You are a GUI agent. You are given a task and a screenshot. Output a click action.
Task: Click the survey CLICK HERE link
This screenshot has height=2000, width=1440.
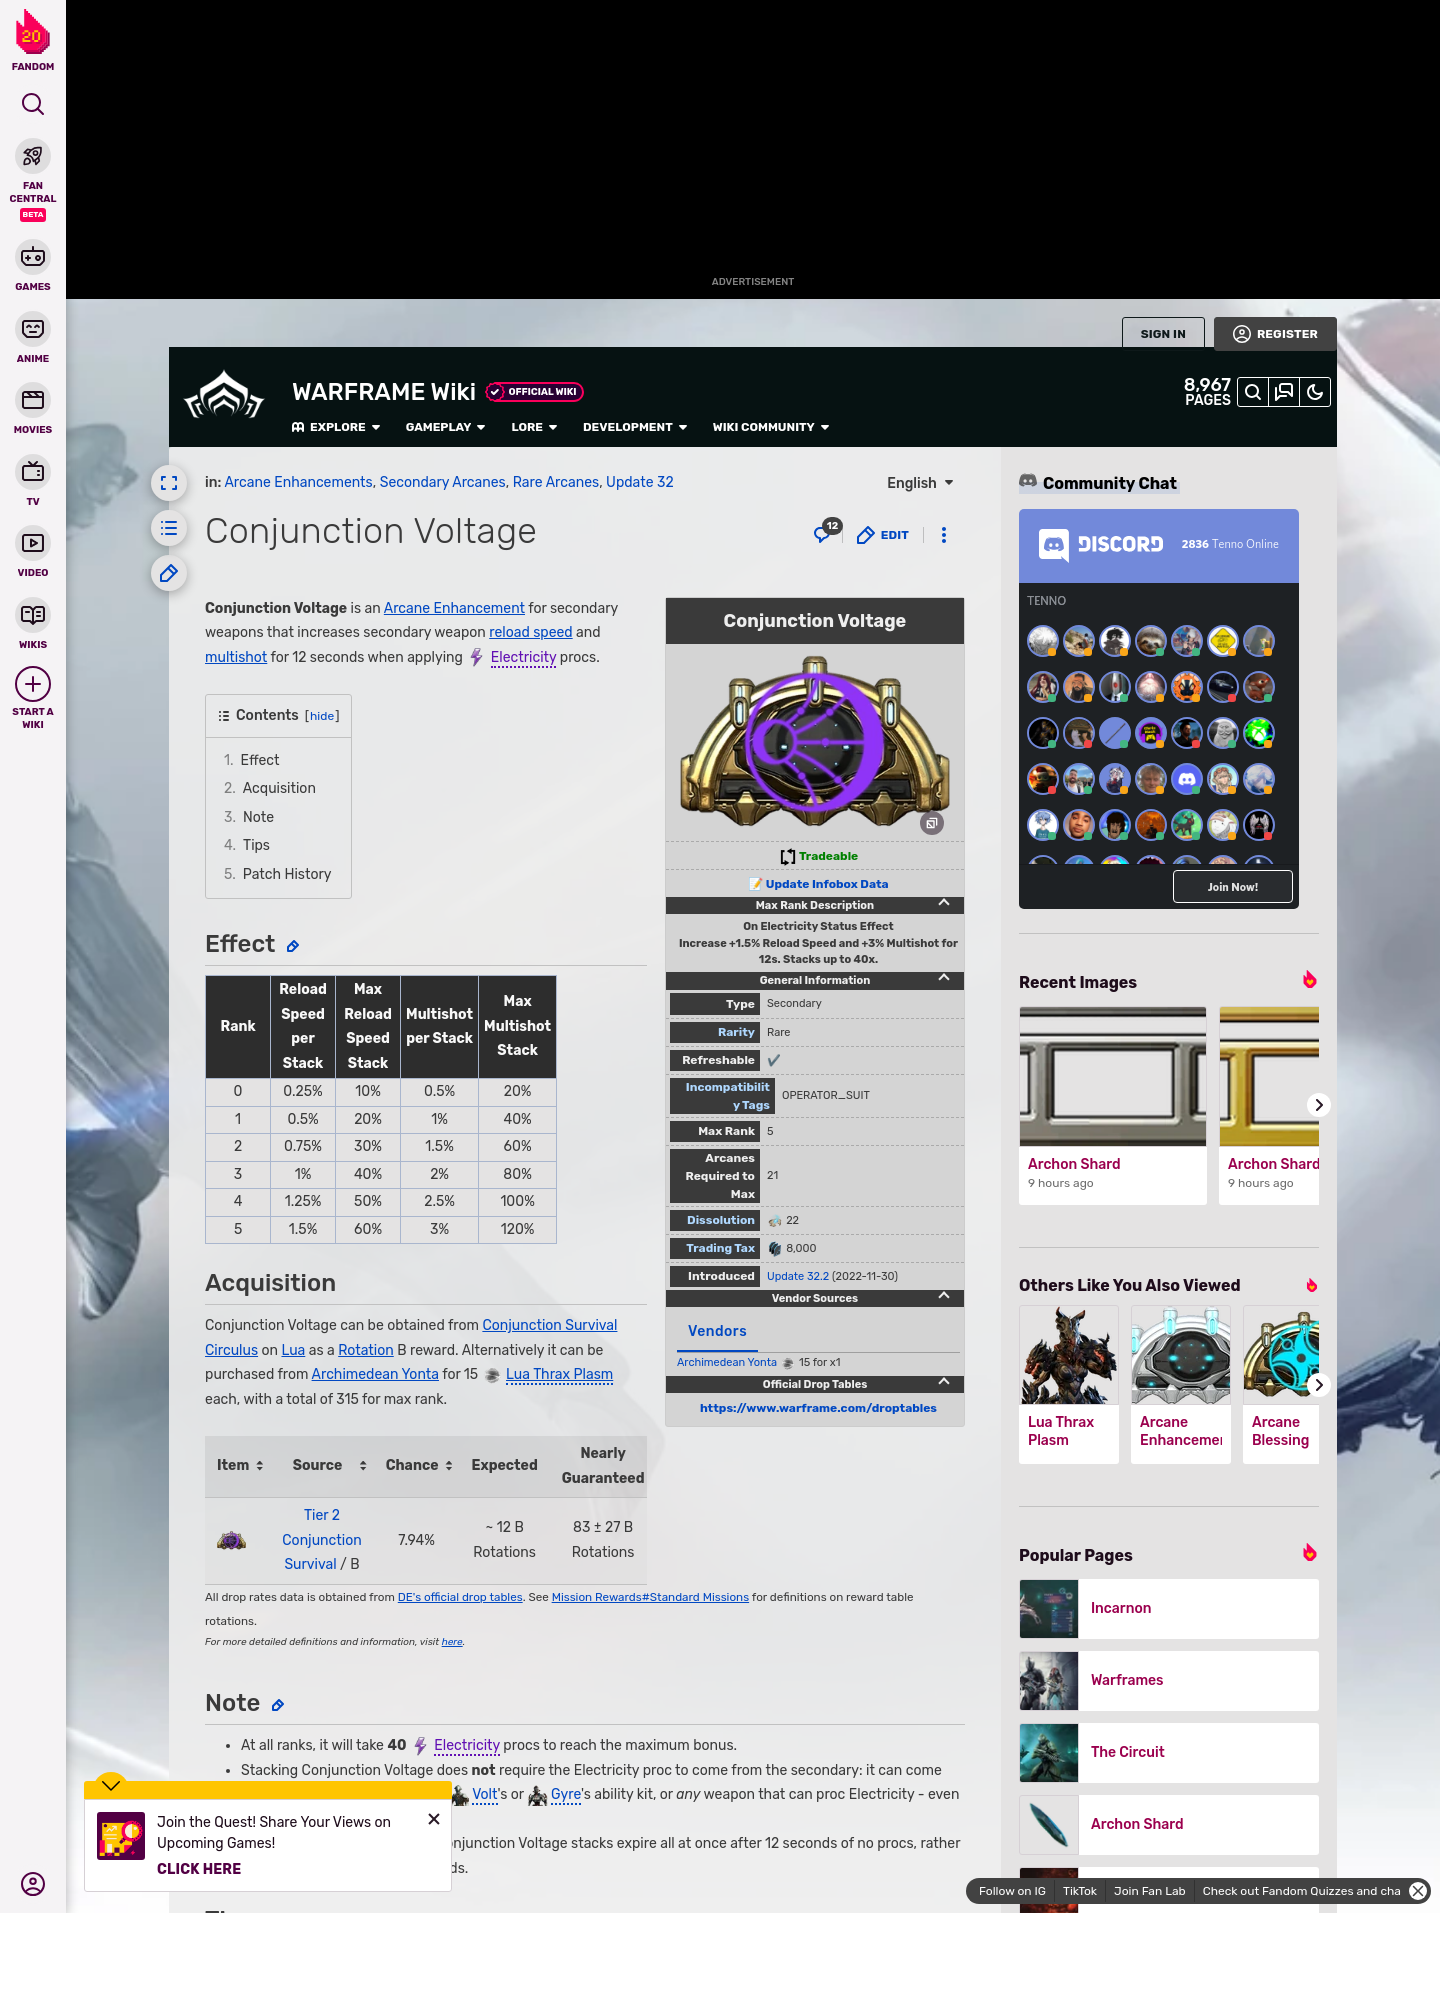coord(199,1869)
